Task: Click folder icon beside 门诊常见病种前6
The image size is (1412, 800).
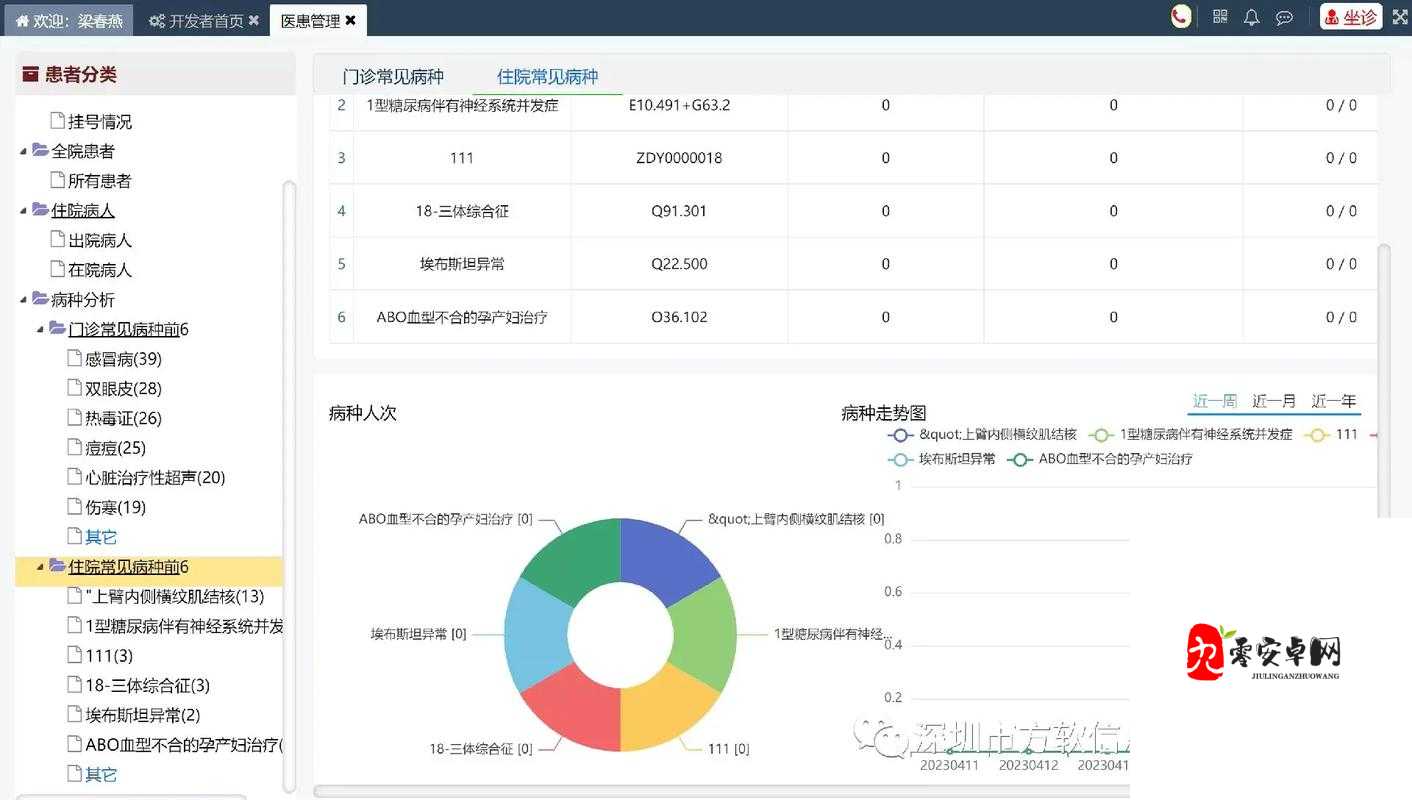Action: (x=57, y=328)
